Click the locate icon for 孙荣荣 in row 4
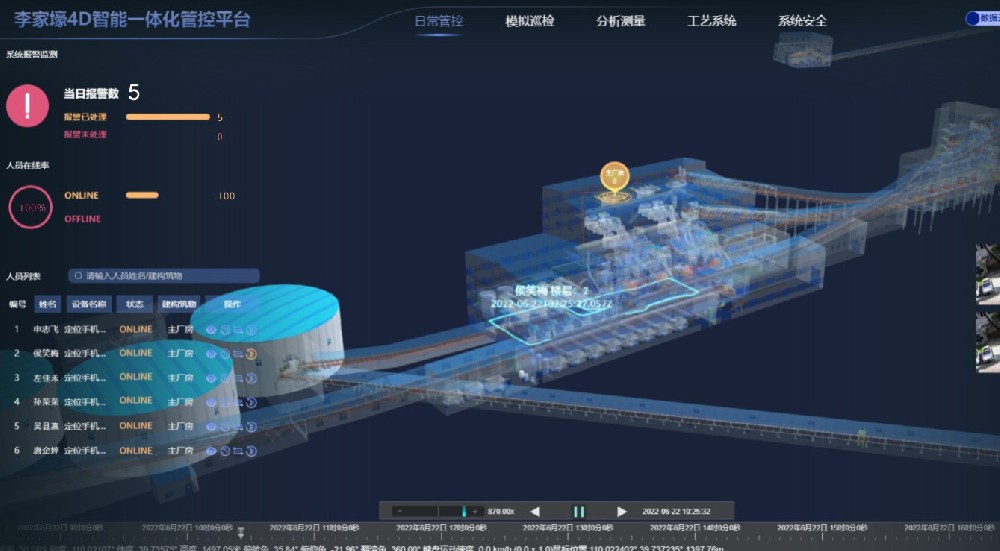The image size is (1000, 551). coord(225,402)
